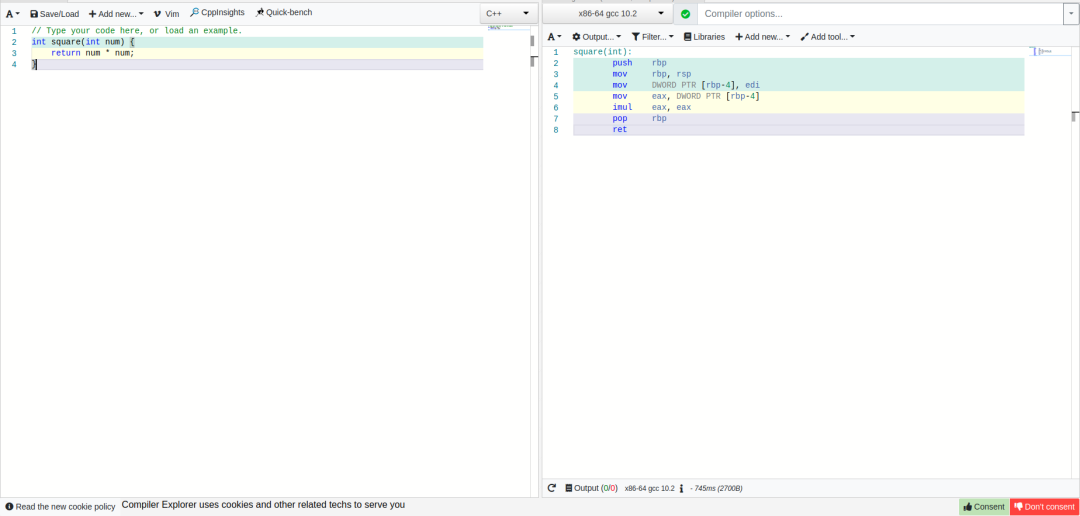Open the Output (0/0) panel button

click(591, 488)
